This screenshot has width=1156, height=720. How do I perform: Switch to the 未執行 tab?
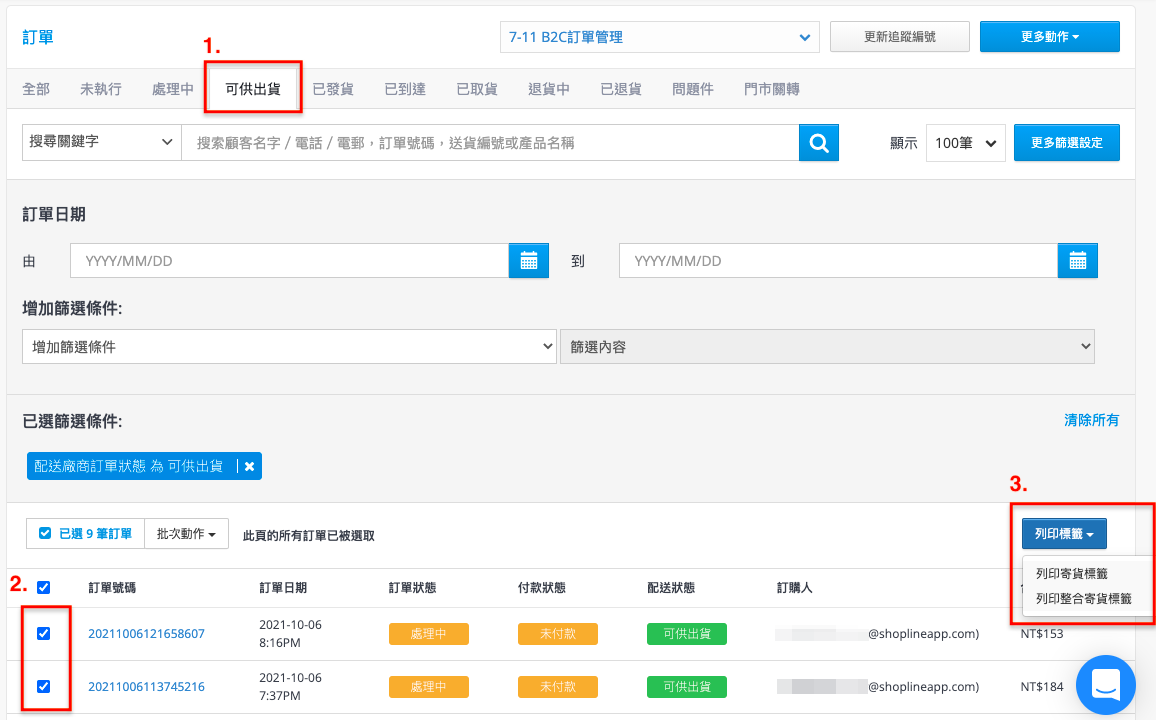pyautogui.click(x=101, y=89)
